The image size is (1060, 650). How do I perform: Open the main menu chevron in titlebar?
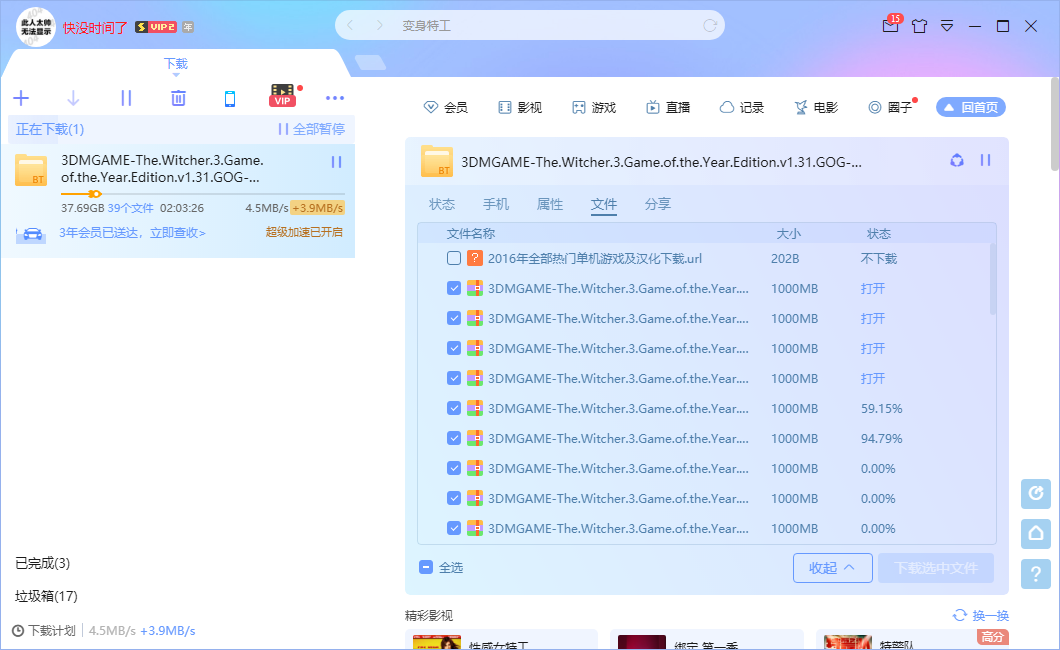[947, 27]
